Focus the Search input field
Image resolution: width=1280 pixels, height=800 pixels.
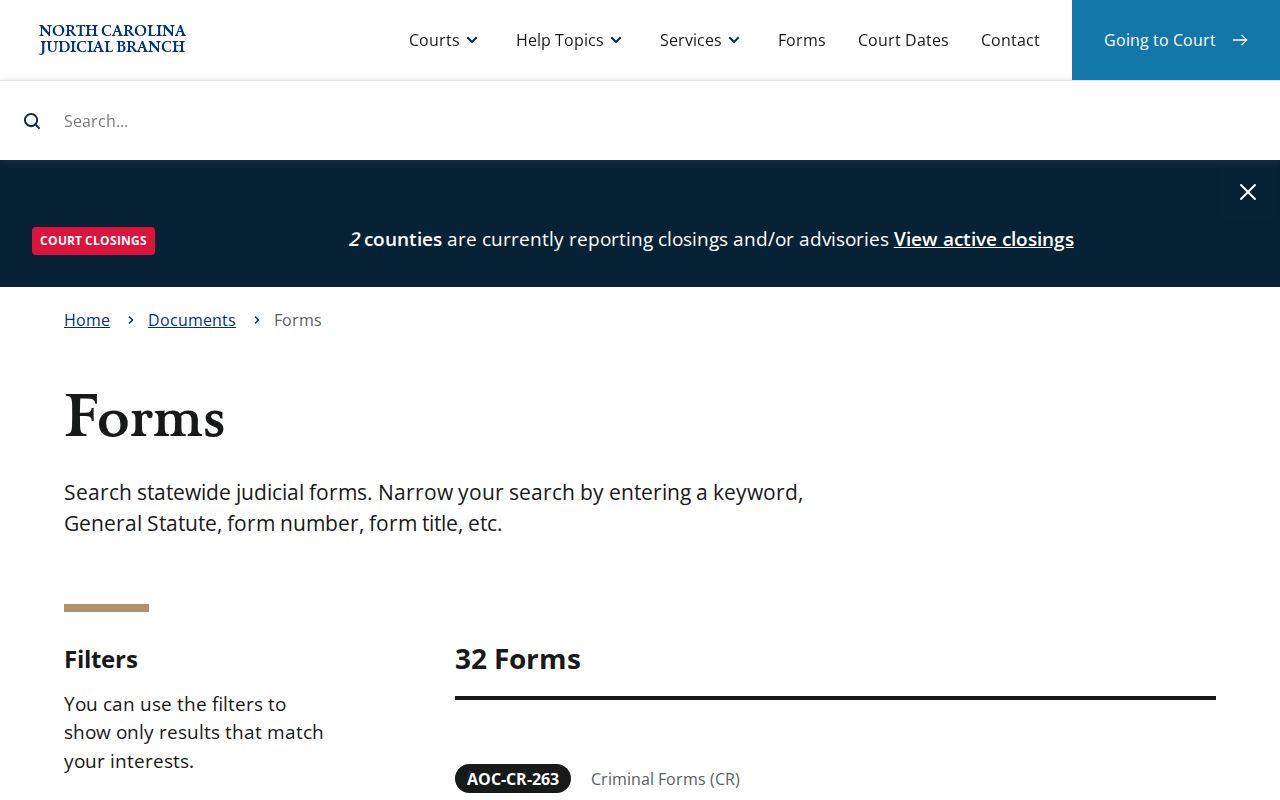click(x=660, y=121)
